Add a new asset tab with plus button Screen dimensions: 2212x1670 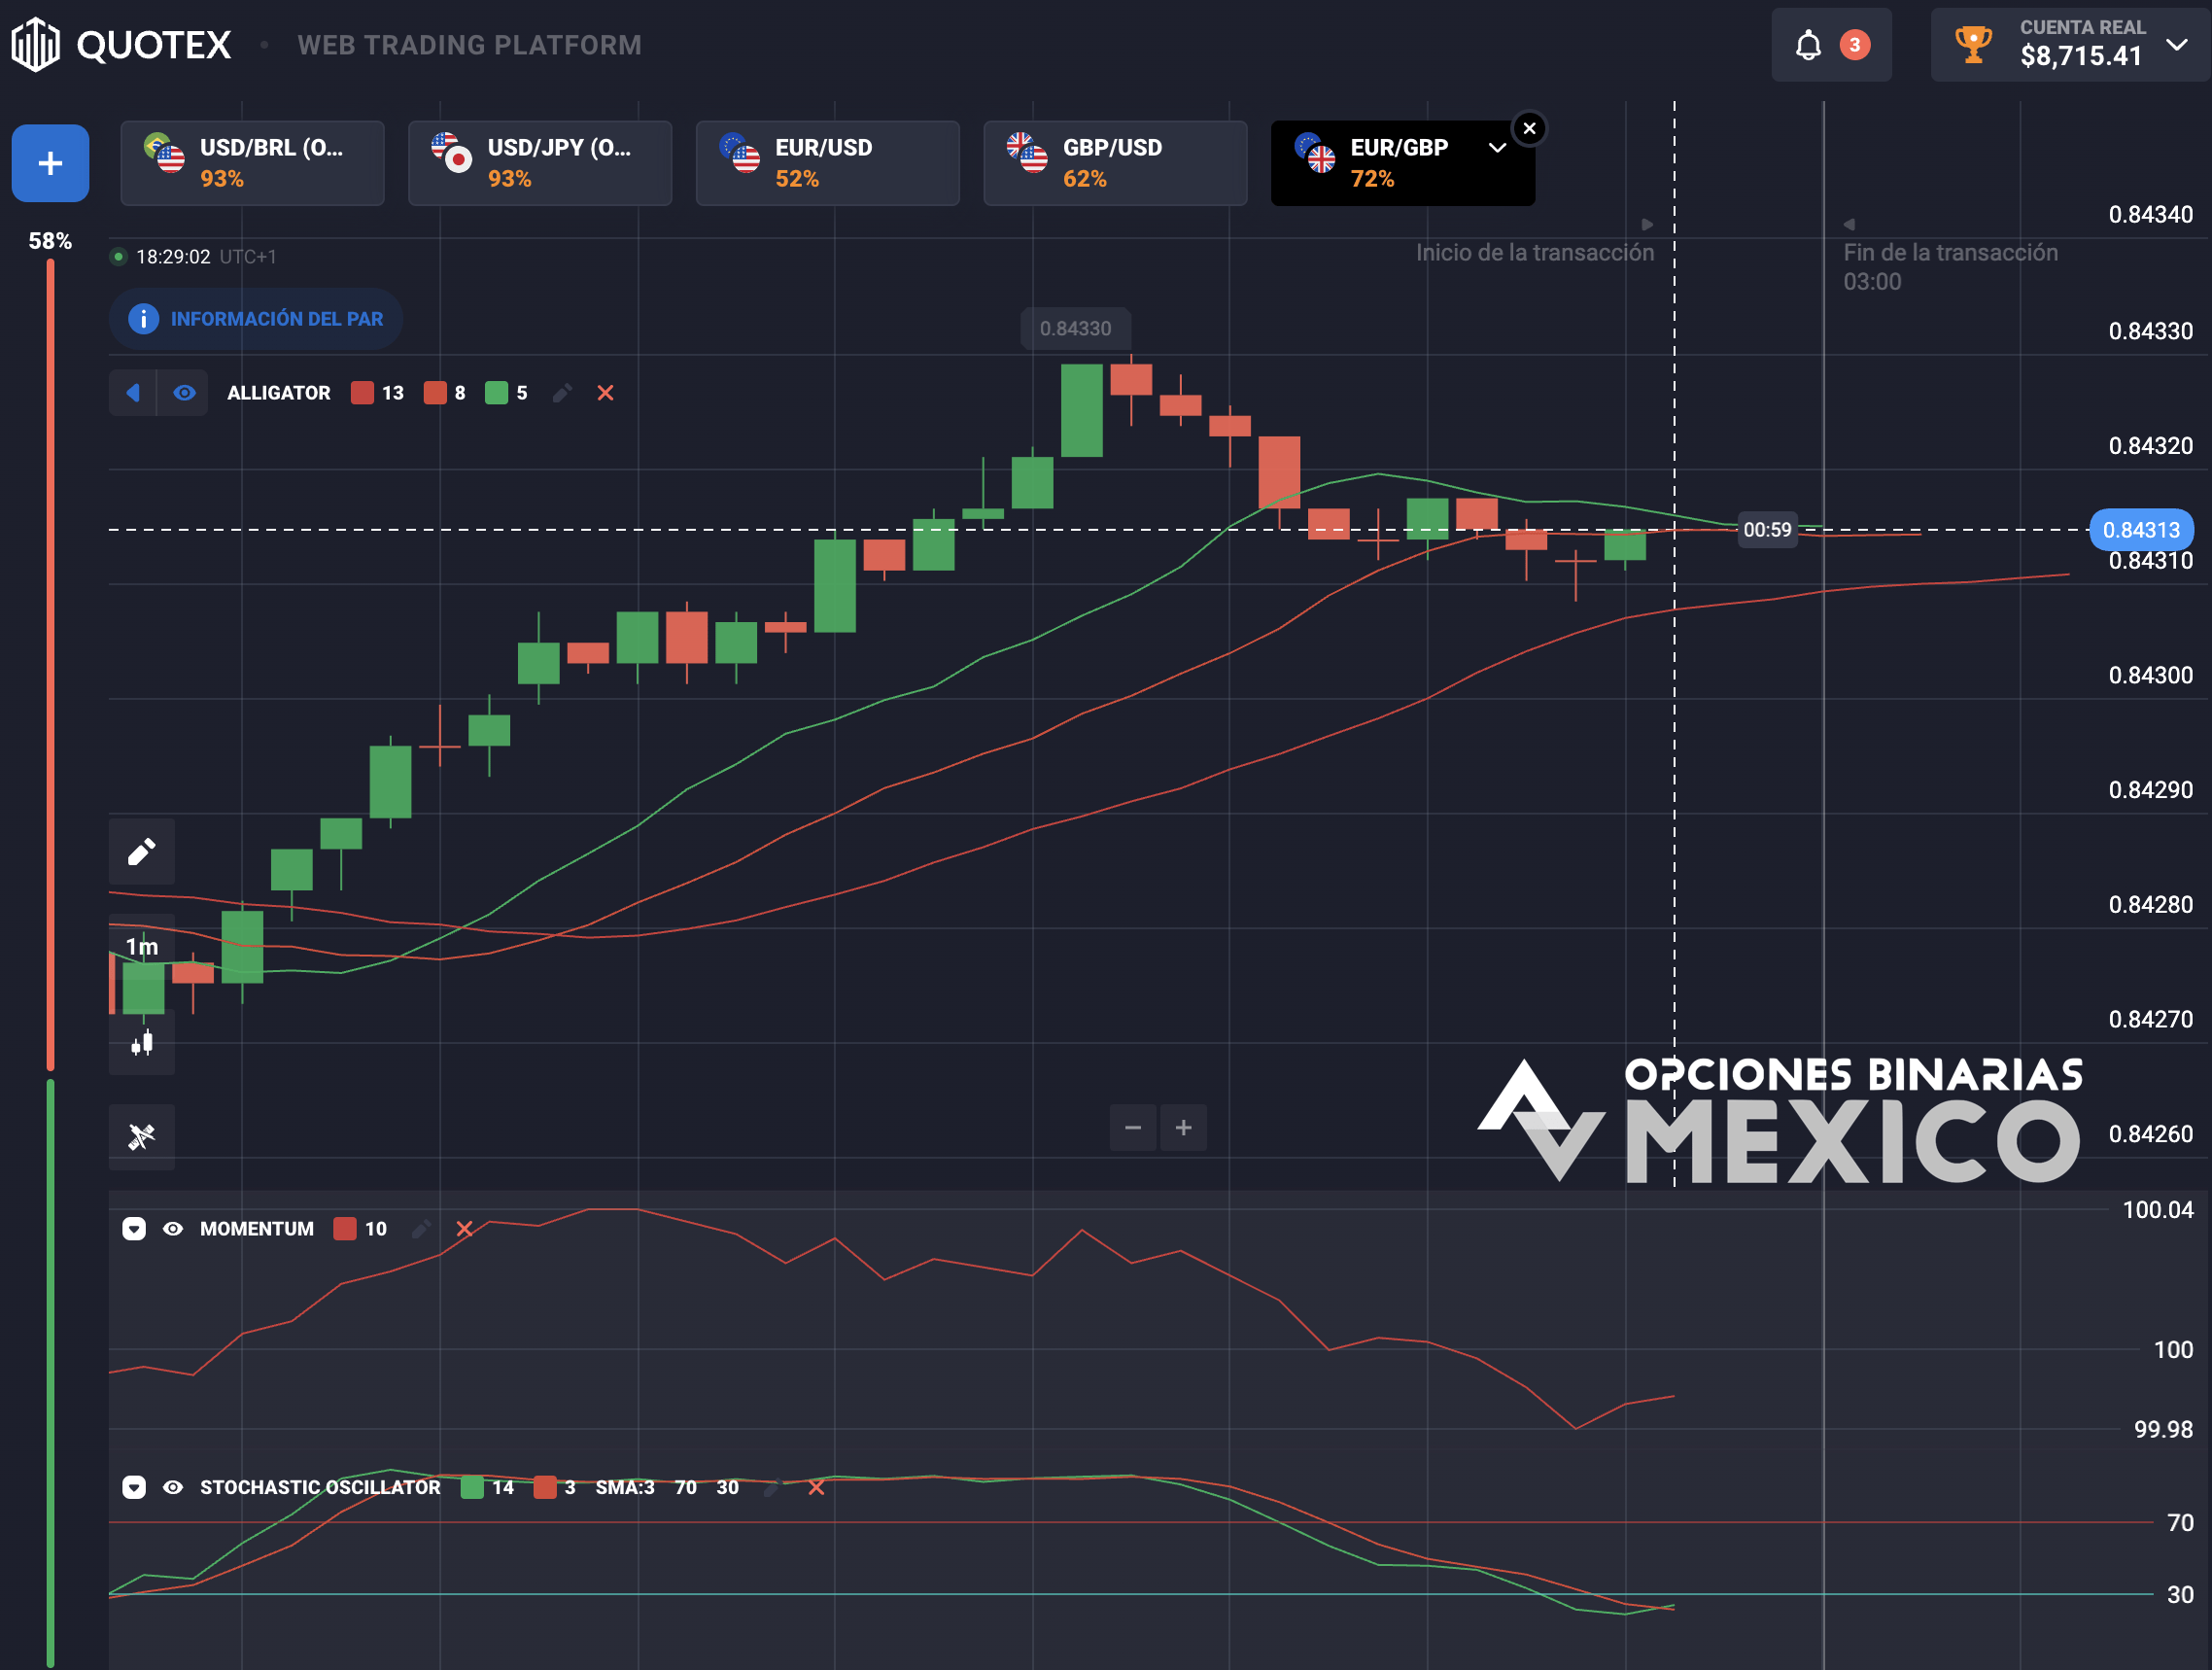click(50, 163)
